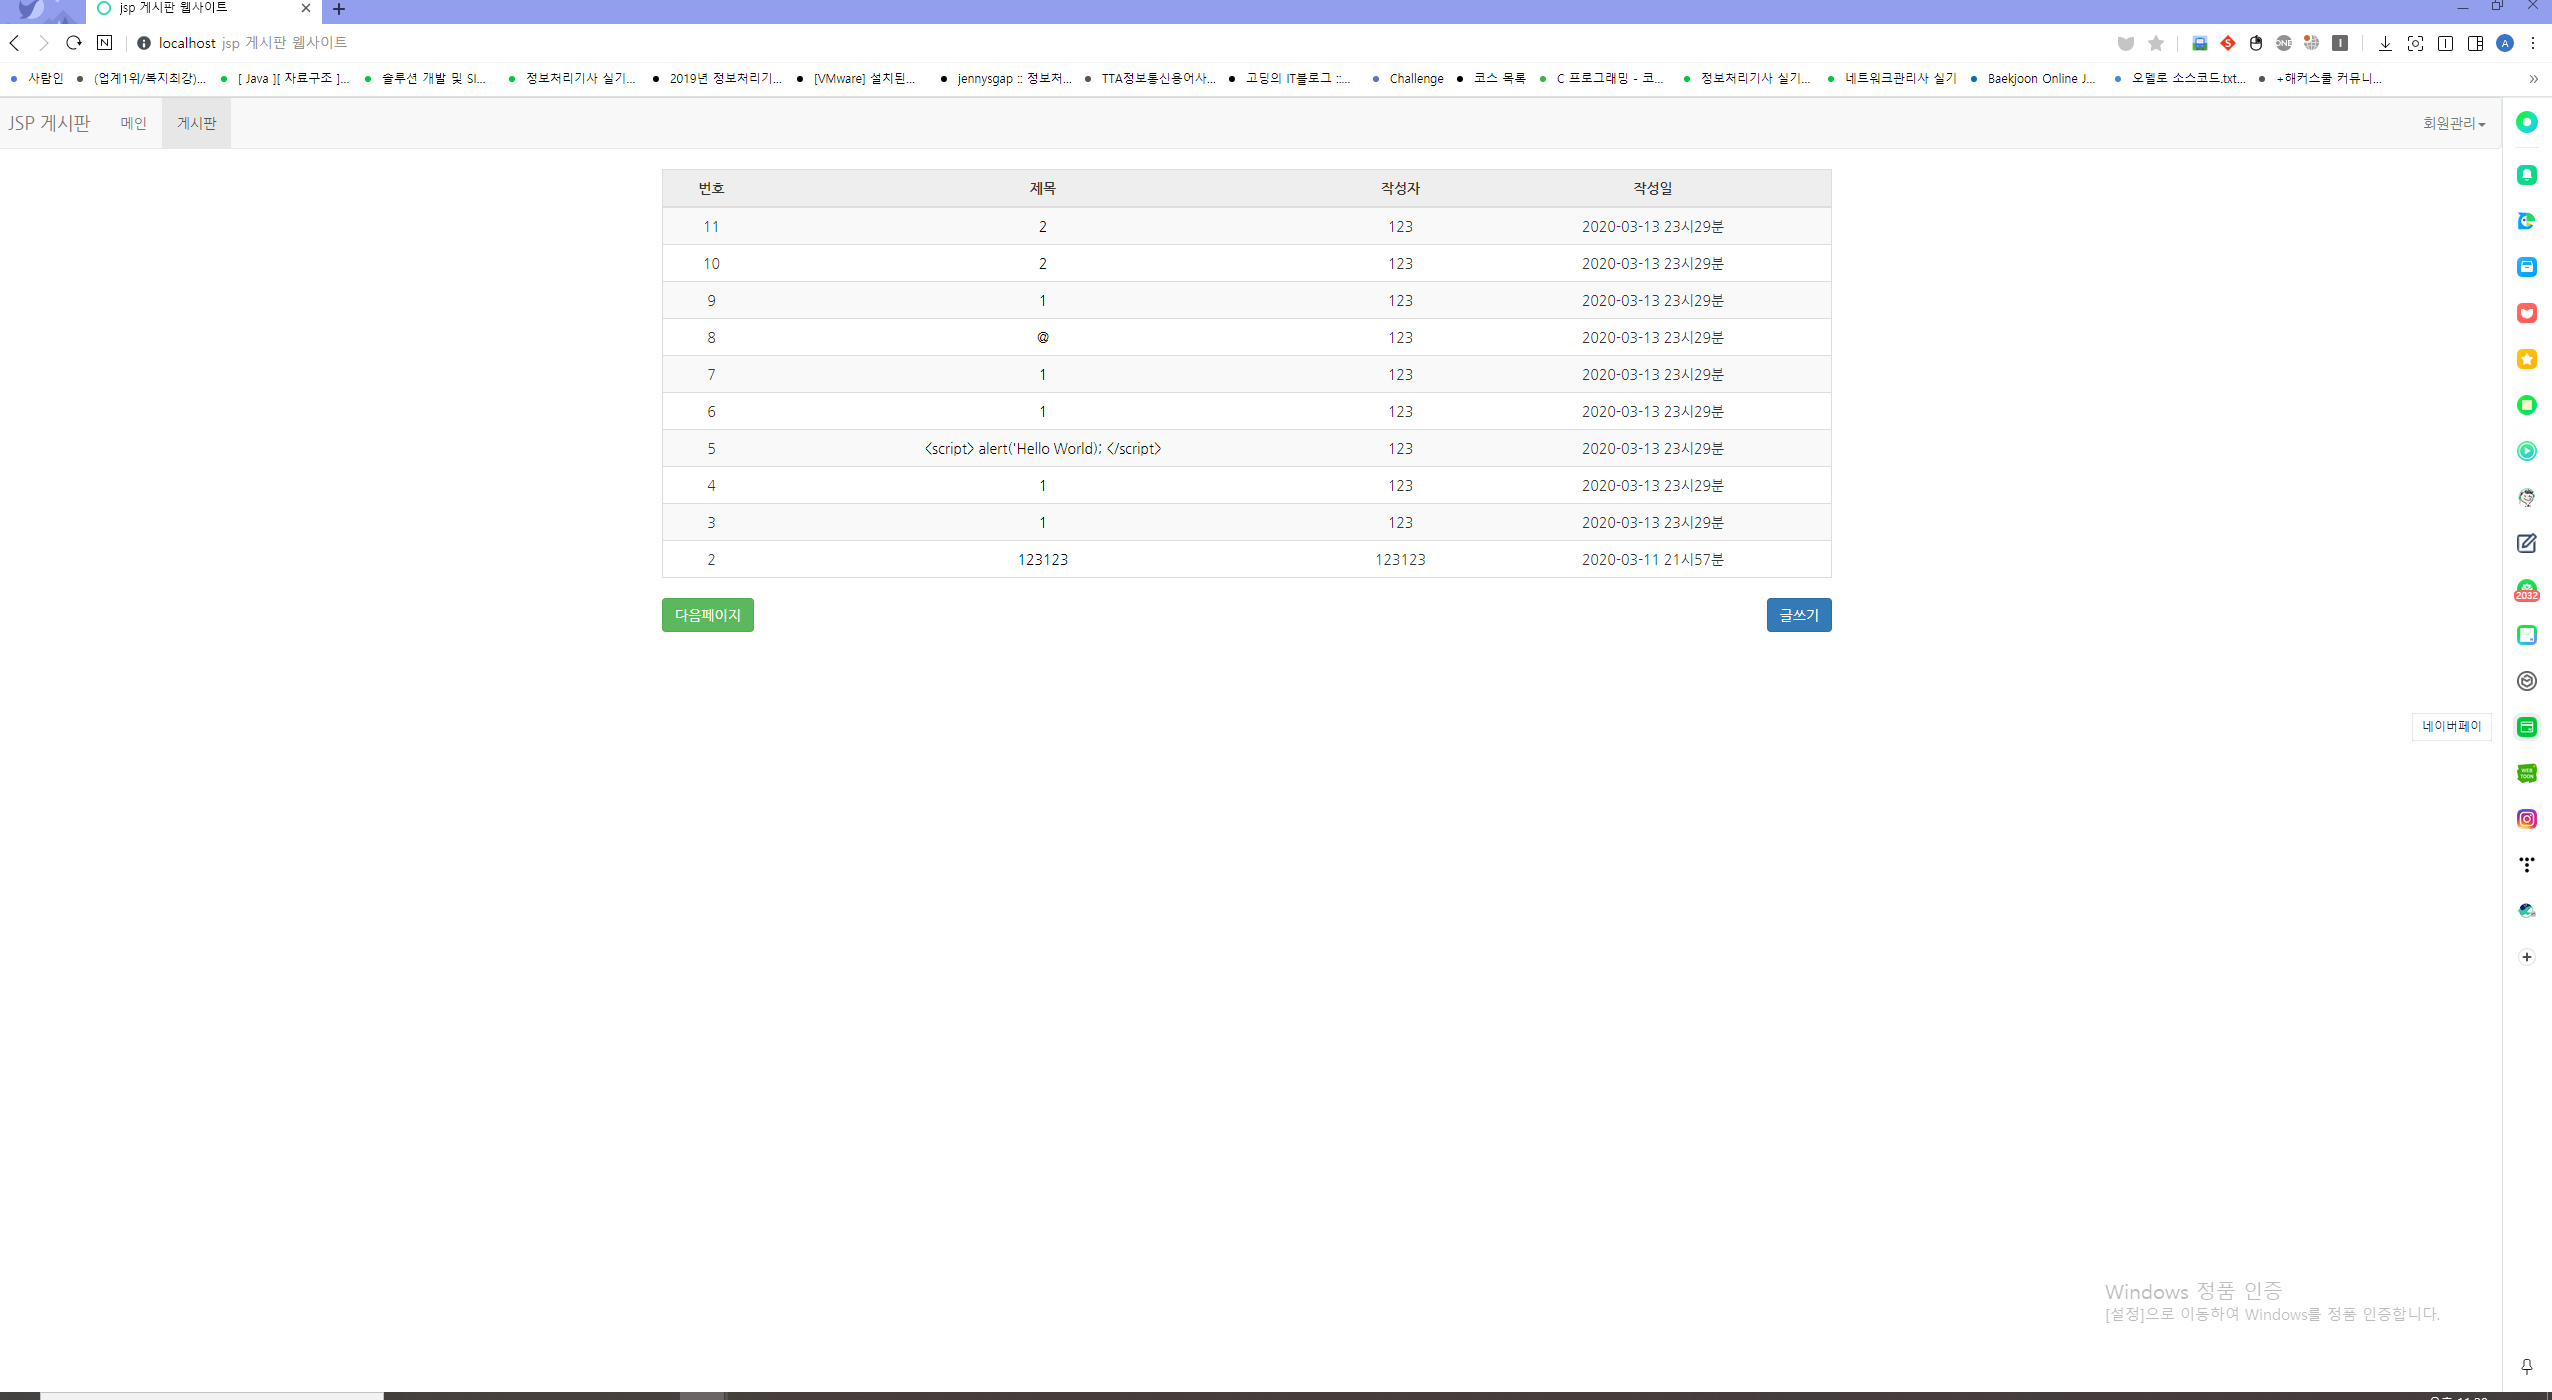2552x1400 pixels.
Task: Click the download icon in the browser toolbar
Action: point(2385,43)
